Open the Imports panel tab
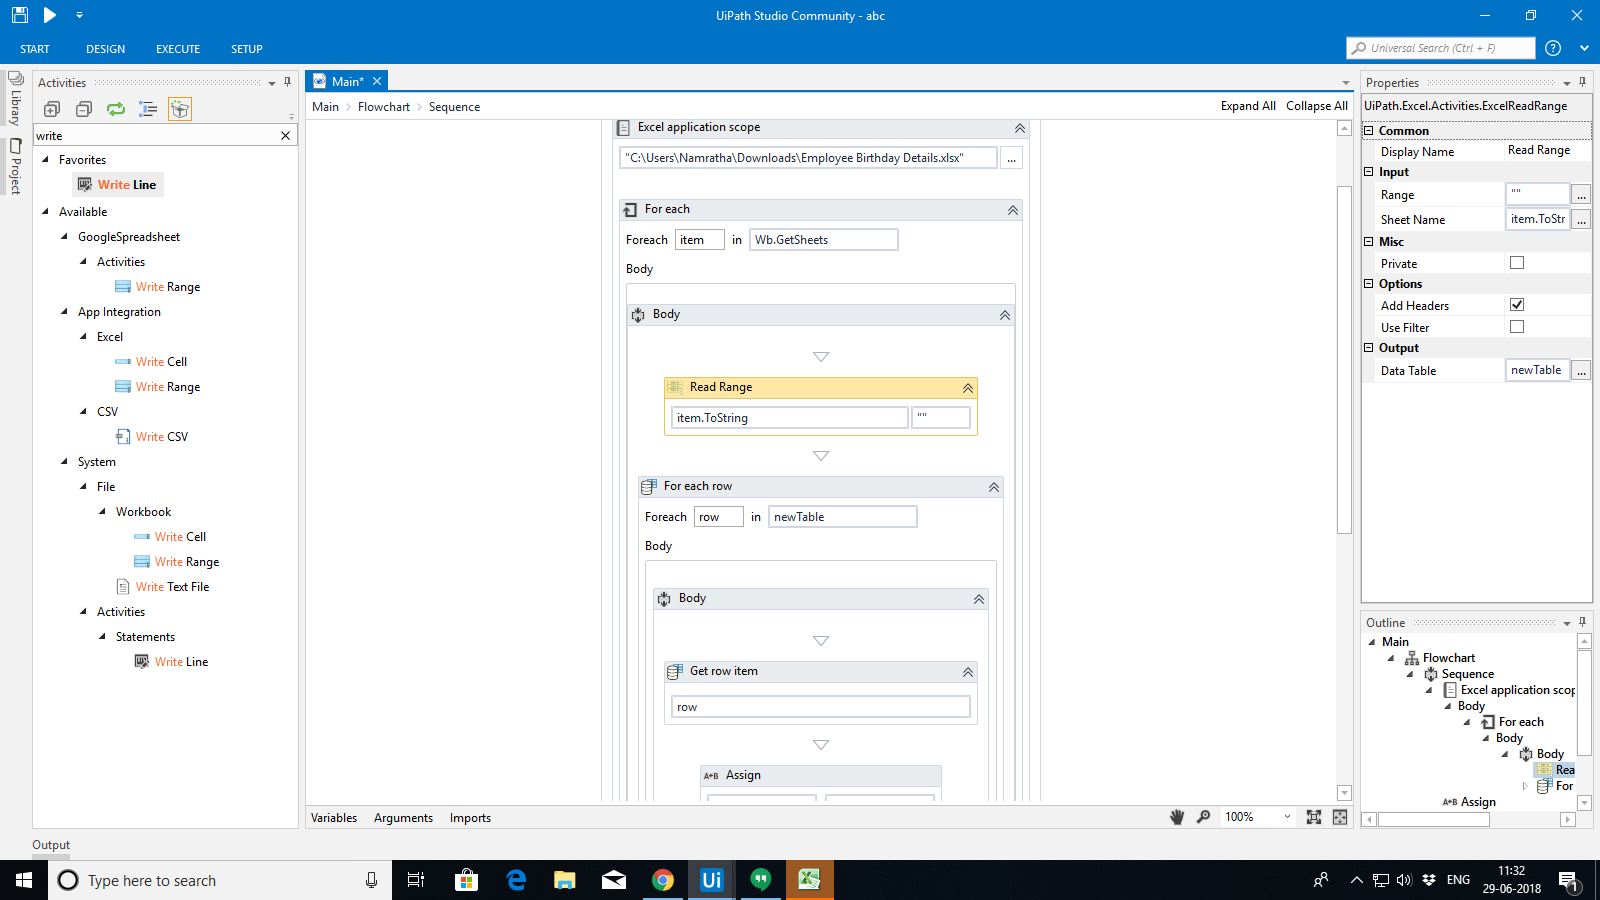 (470, 818)
